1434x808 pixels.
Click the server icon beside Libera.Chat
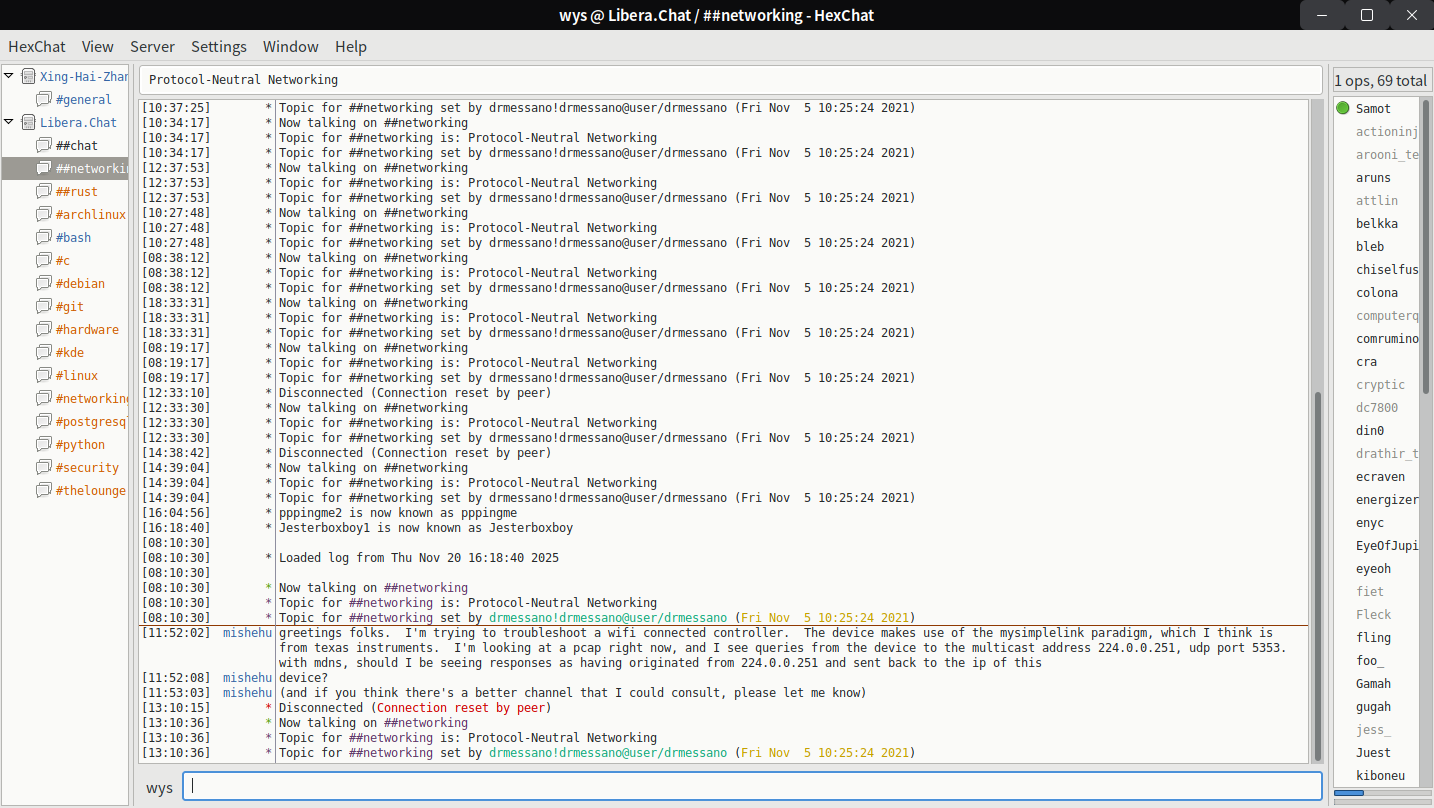(x=28, y=122)
